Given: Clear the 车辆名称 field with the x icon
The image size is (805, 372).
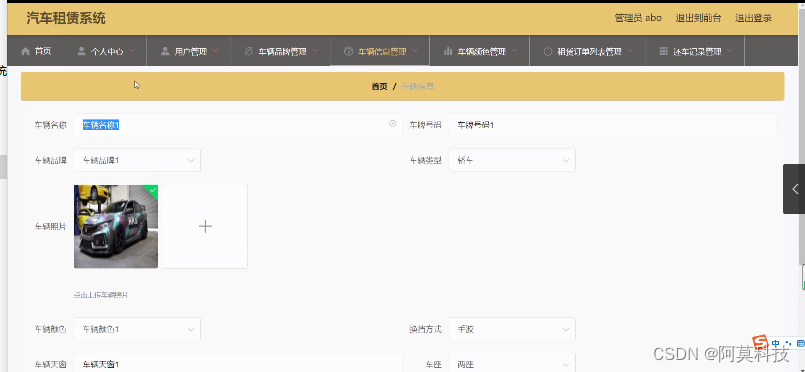Looking at the screenshot, I should pyautogui.click(x=393, y=124).
